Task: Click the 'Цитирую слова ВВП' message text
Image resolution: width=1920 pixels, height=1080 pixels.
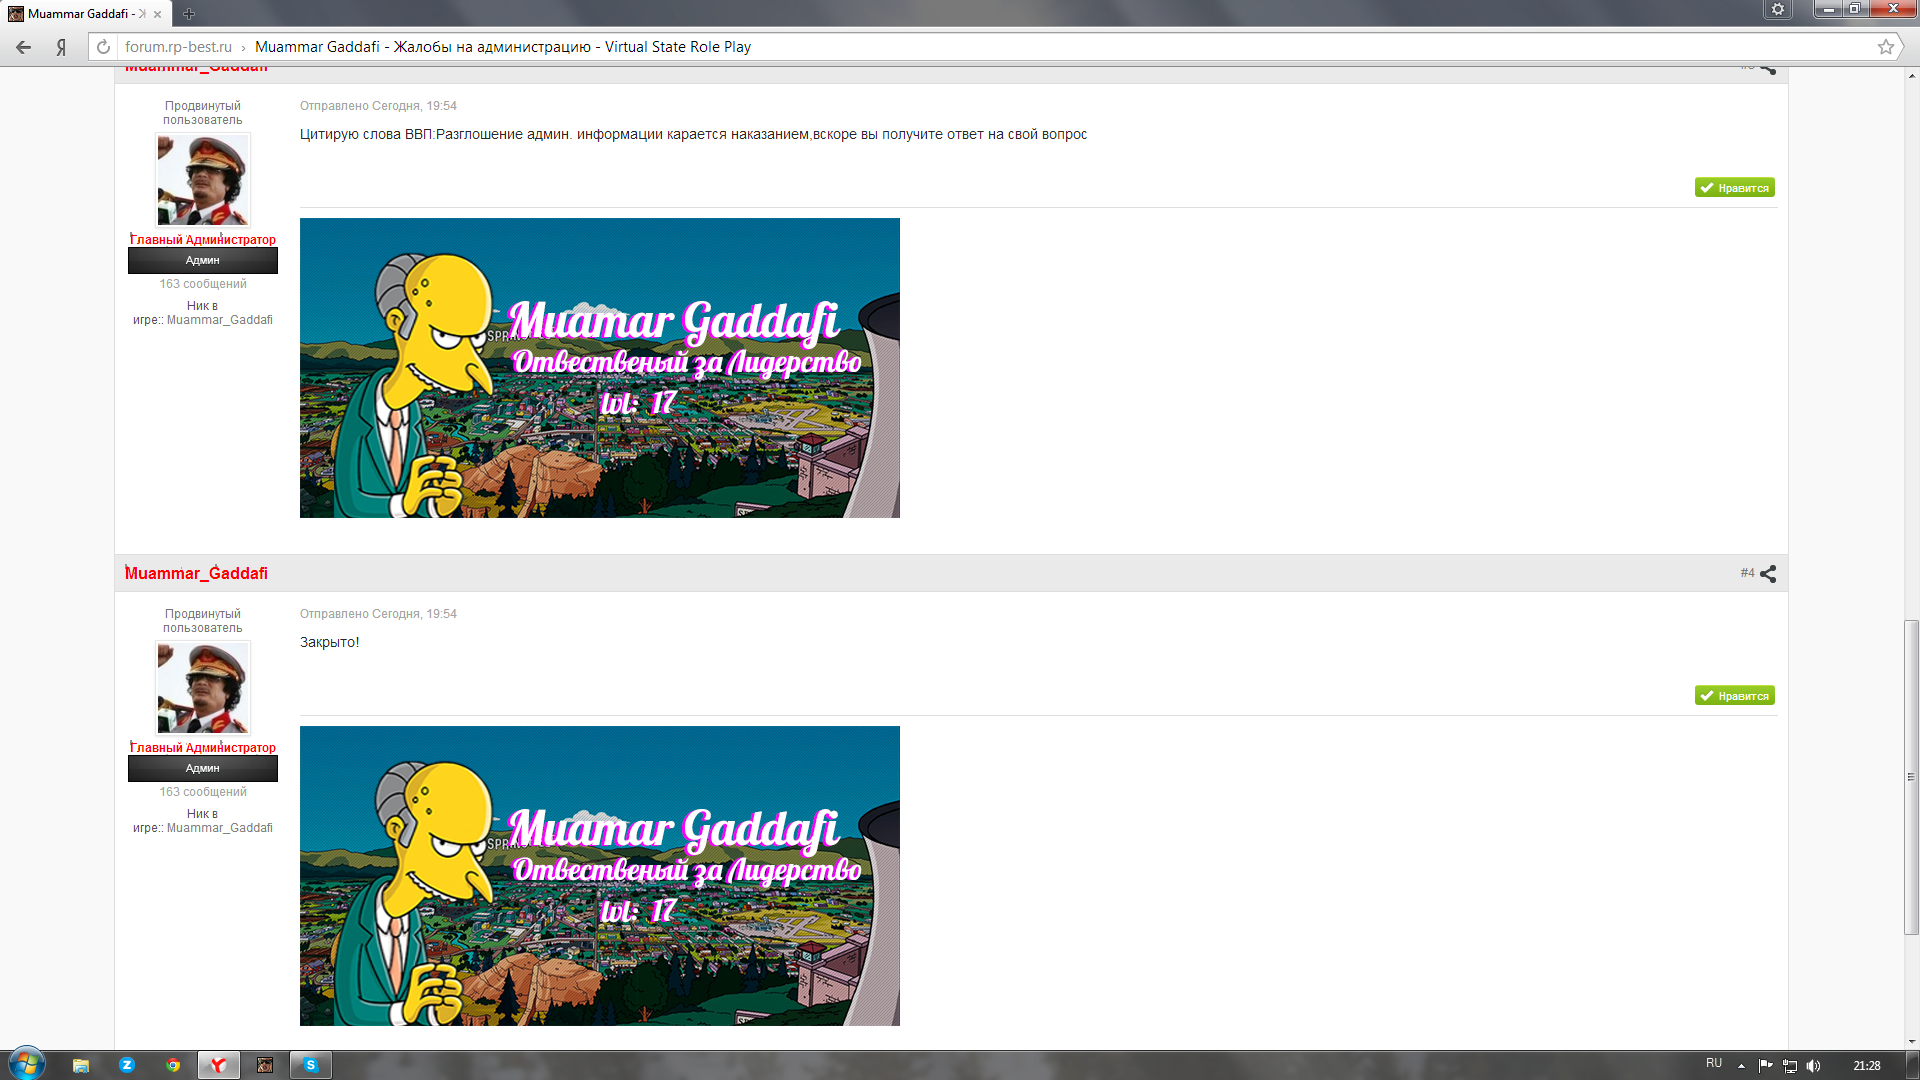Action: [x=693, y=134]
